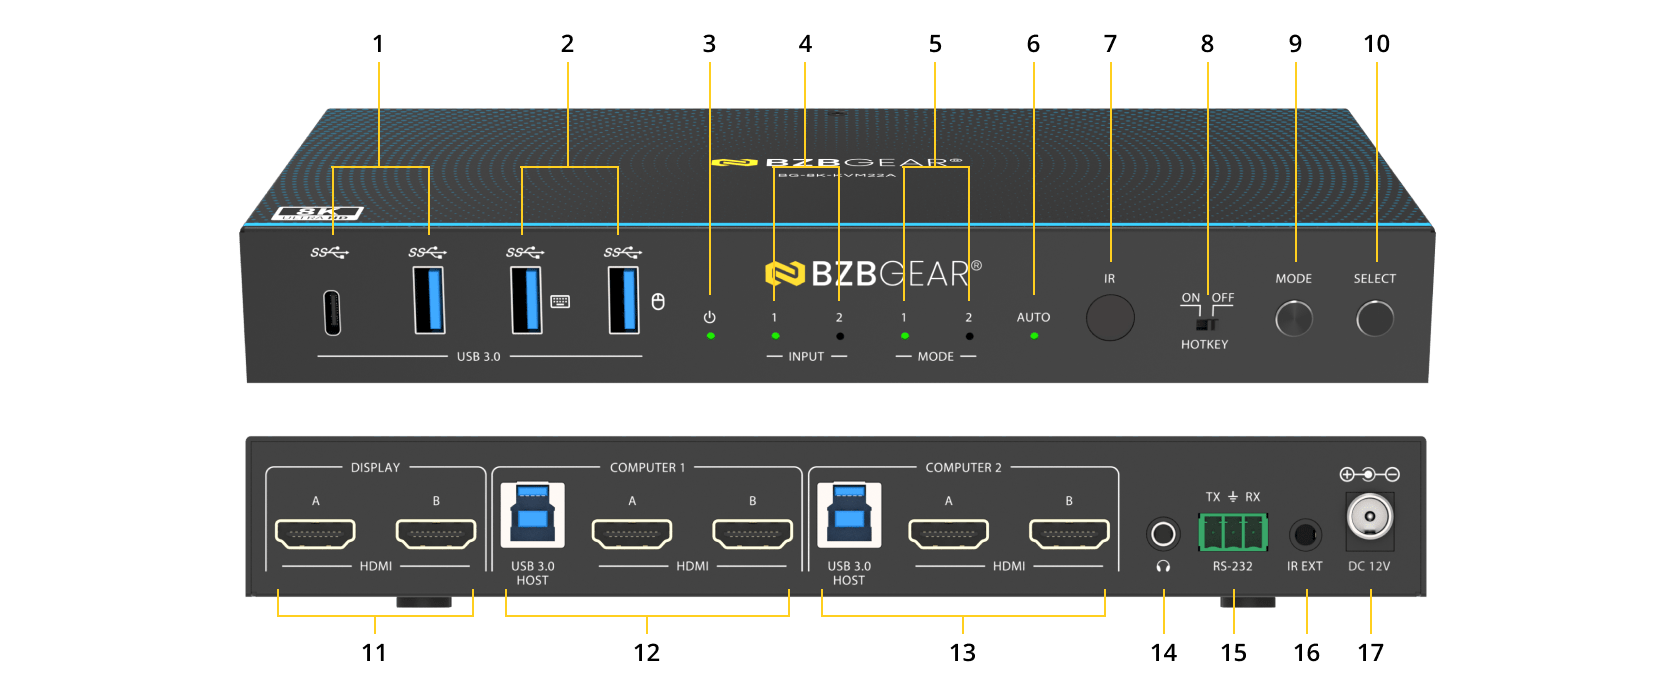Click the SS USB symbol above USB-C port
Viewport: 1672px width, 700px height.
[x=329, y=252]
